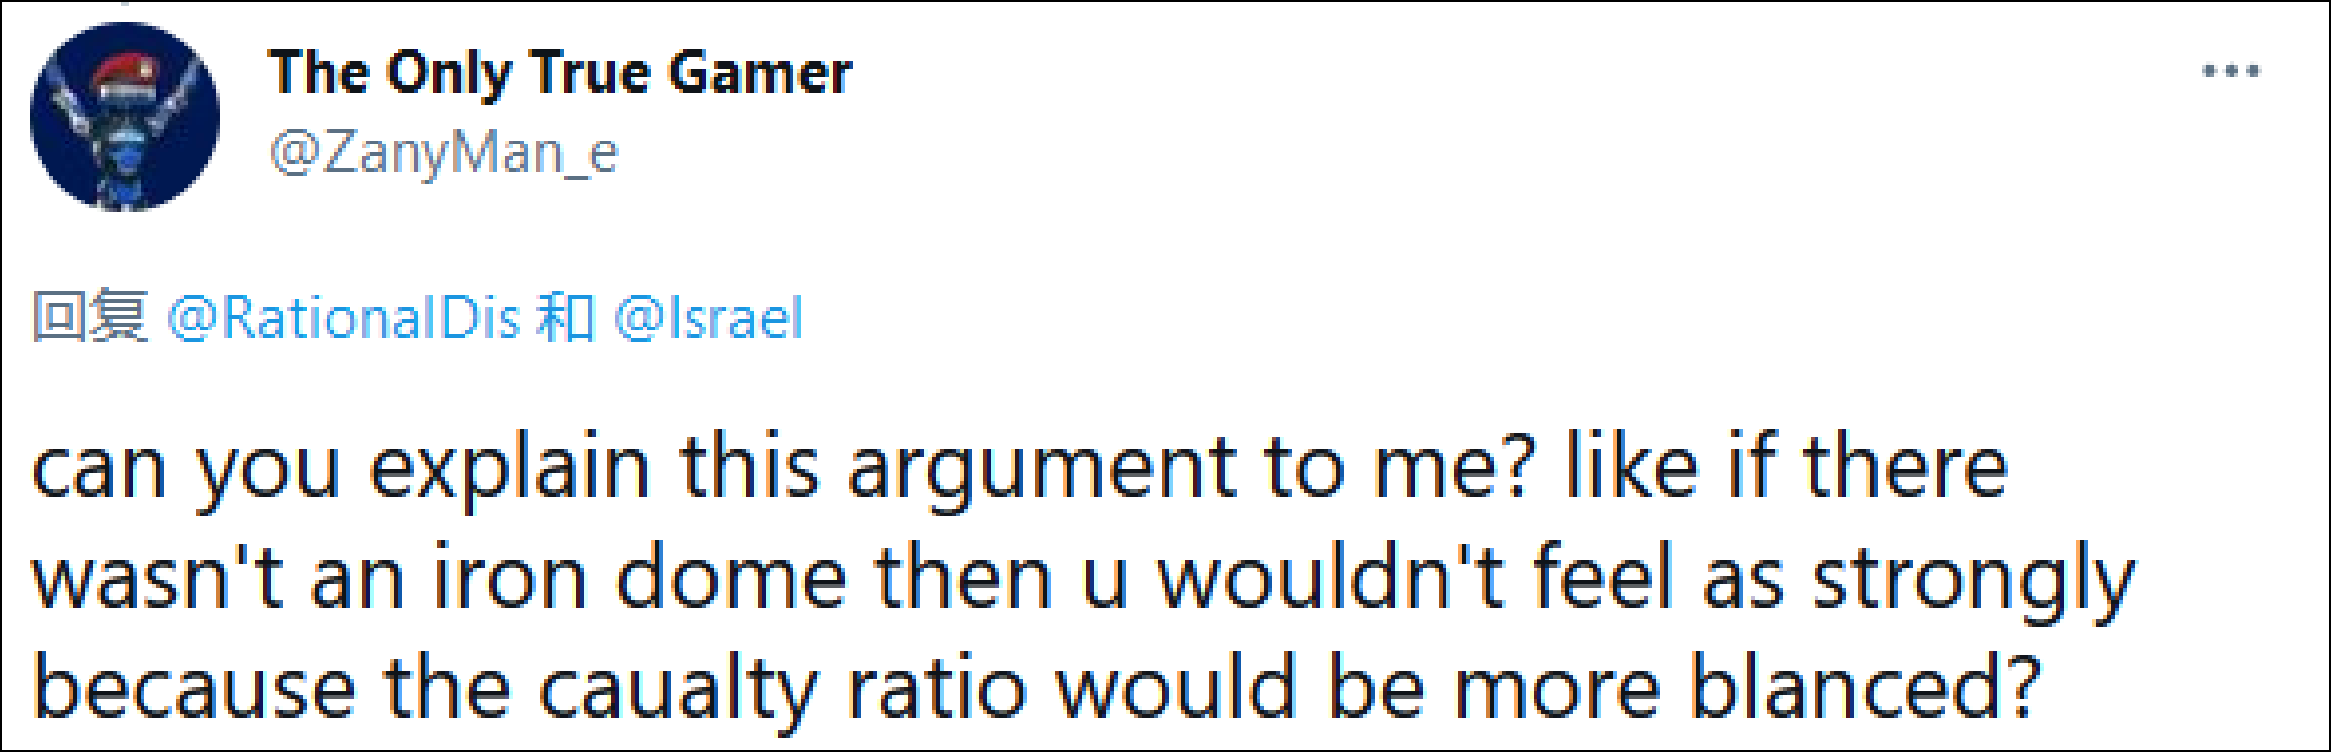This screenshot has height=752, width=2331.
Task: Click the tweet's first line of text
Action: click(x=1020, y=468)
